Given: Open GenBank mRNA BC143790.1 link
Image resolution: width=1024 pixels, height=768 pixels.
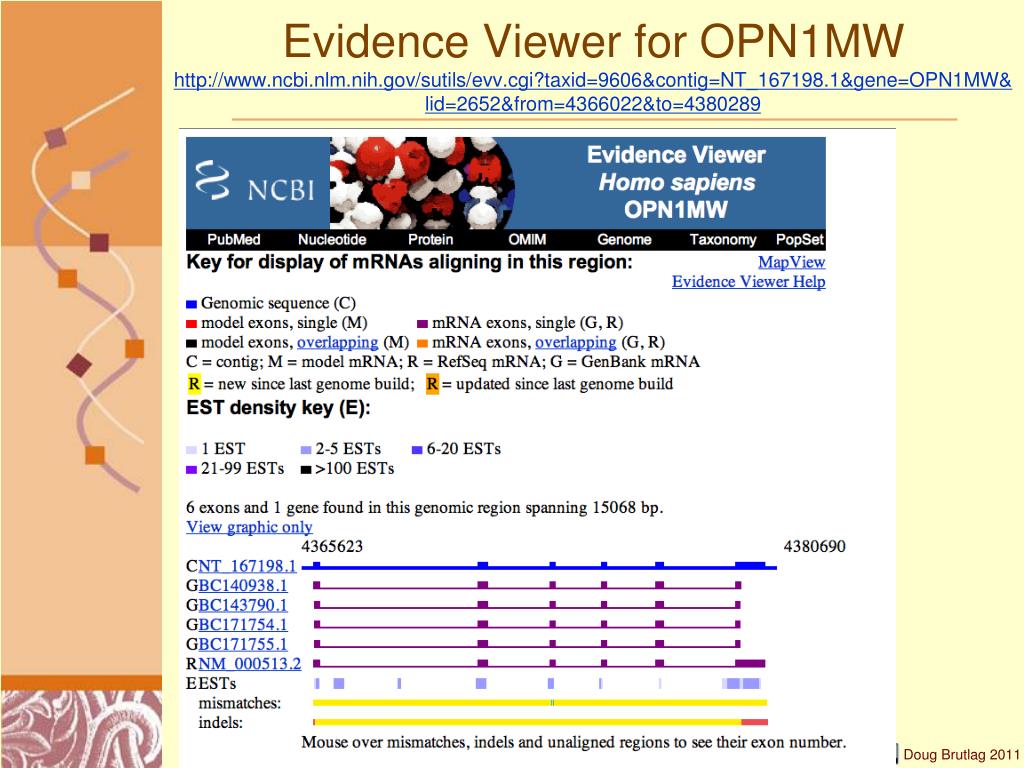Looking at the screenshot, I should point(242,605).
